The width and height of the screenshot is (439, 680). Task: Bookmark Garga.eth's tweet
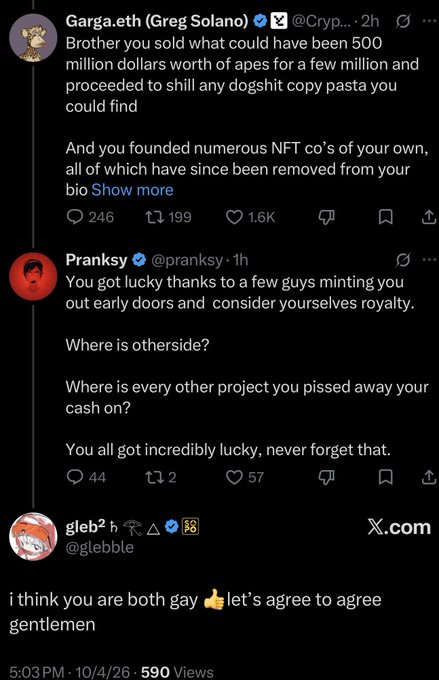click(x=386, y=217)
